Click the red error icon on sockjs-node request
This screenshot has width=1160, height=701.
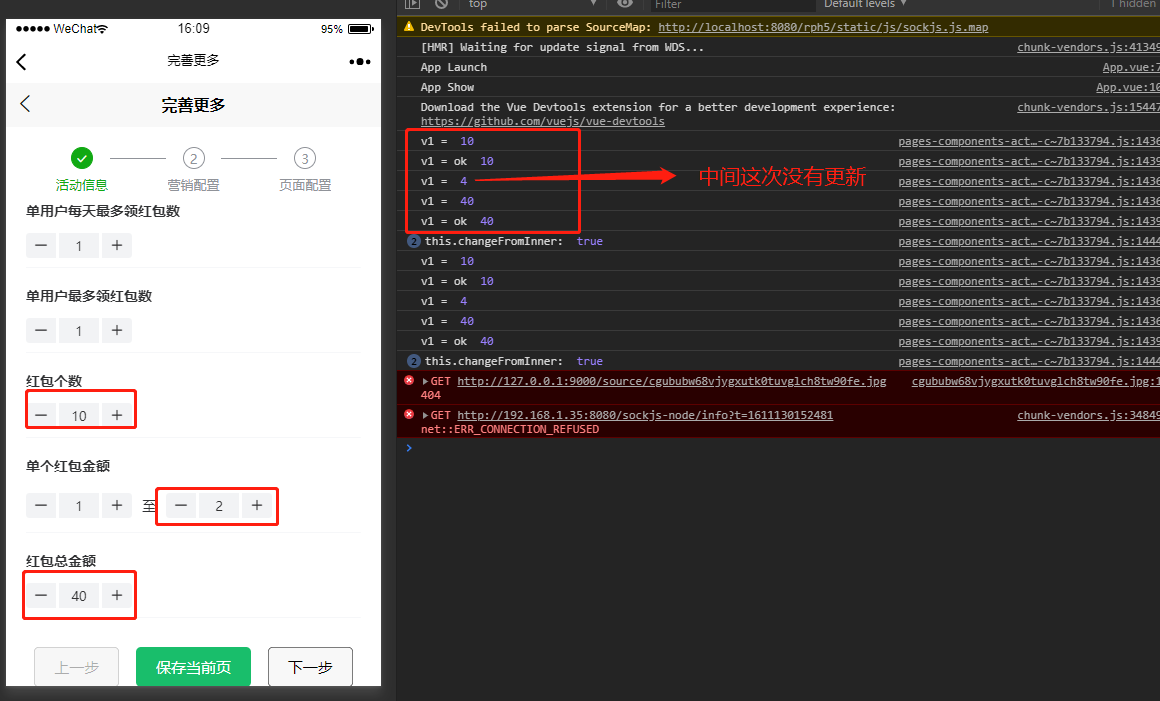(409, 415)
